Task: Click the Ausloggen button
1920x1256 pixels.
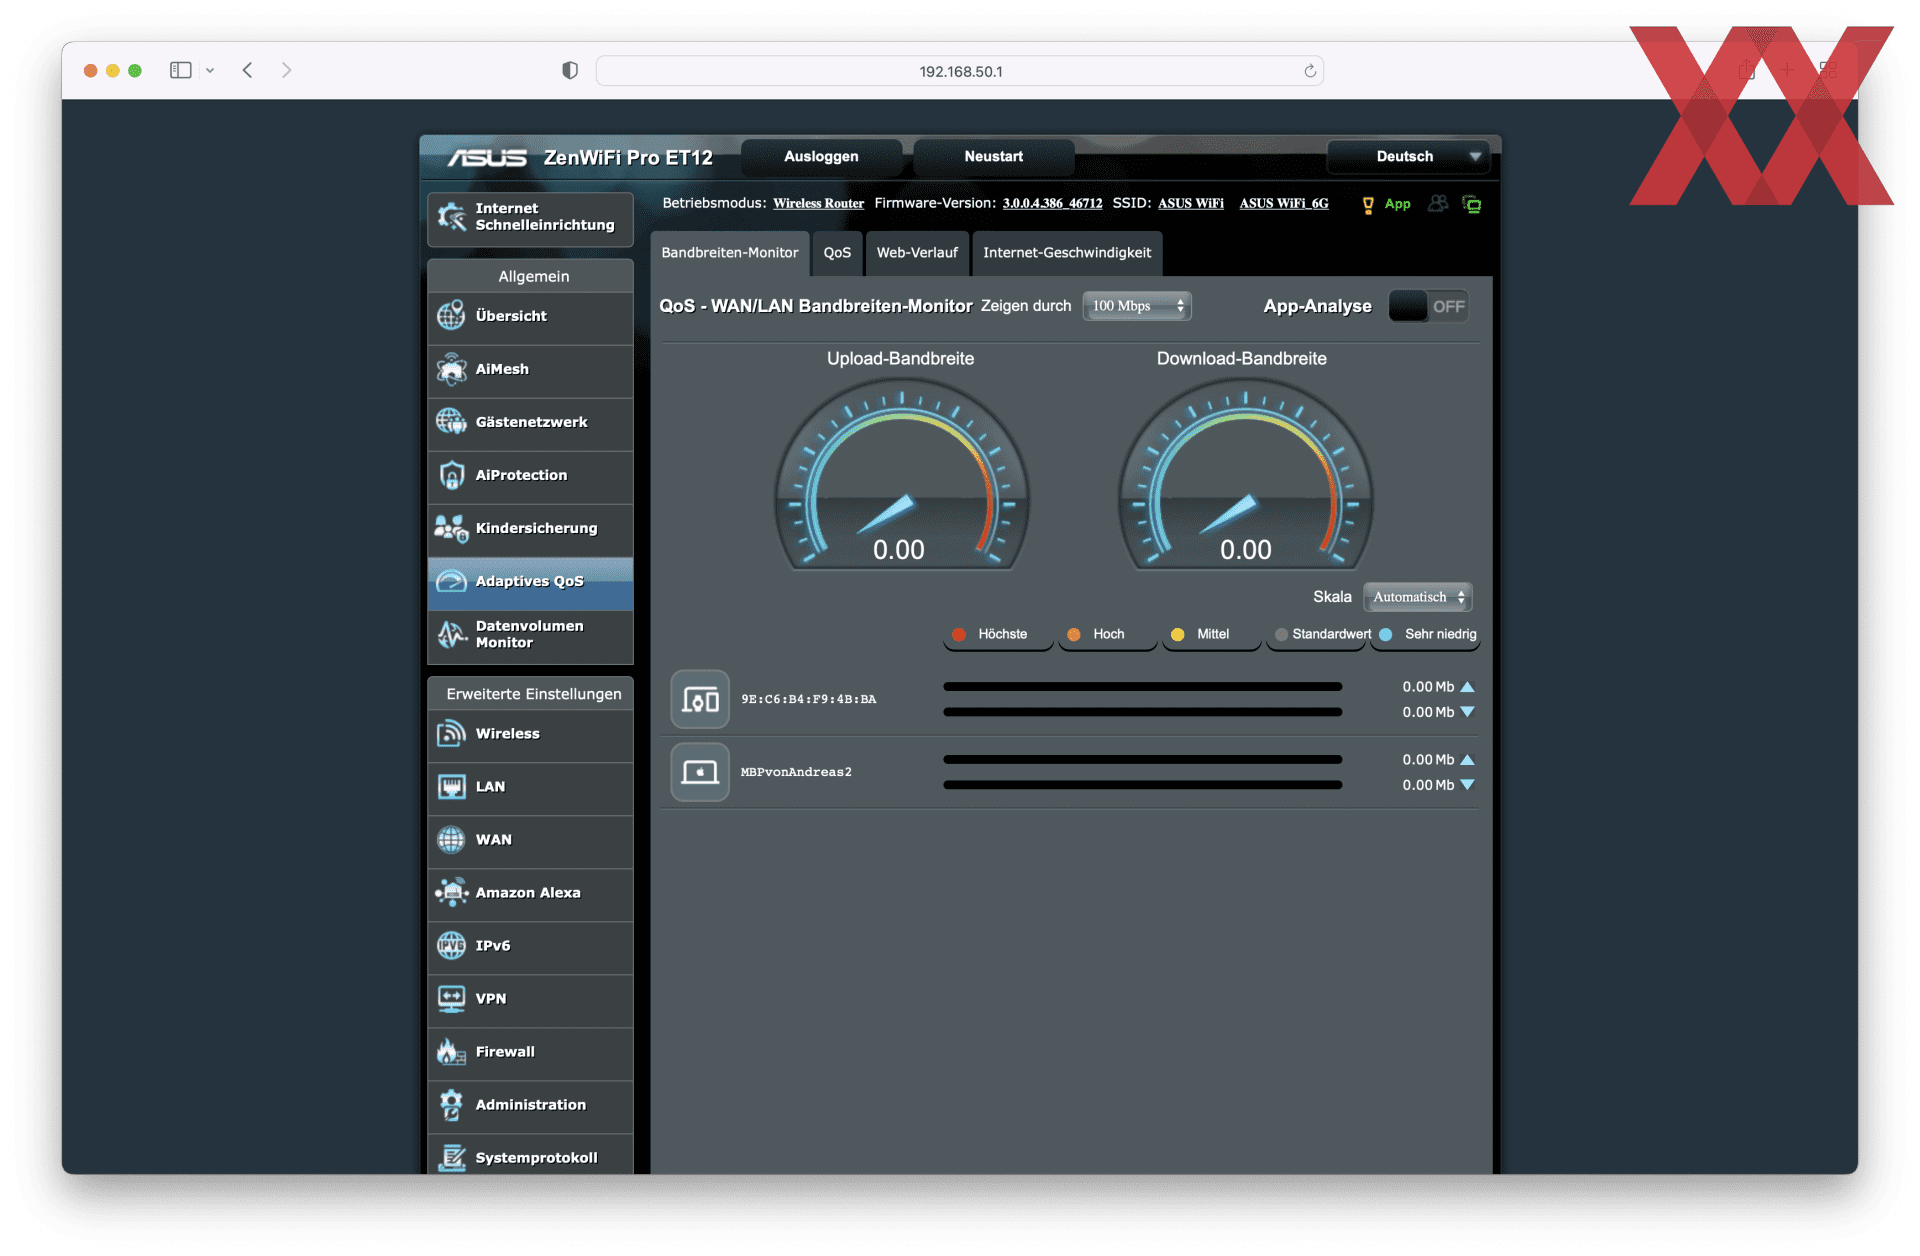Action: click(x=821, y=157)
